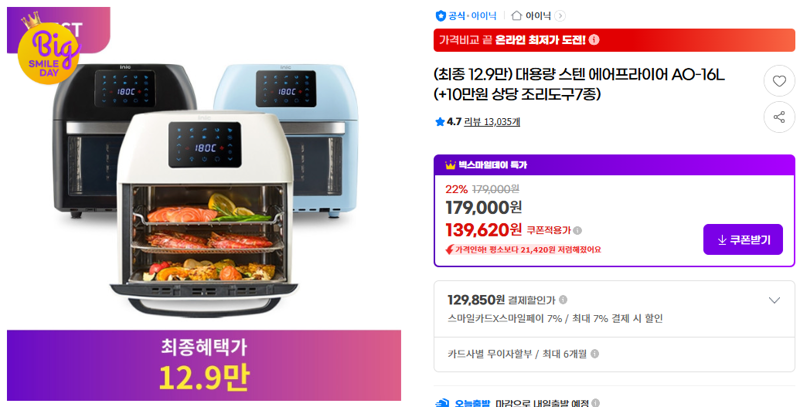
Task: Click the home icon beside 이이닉 store
Action: tap(516, 16)
